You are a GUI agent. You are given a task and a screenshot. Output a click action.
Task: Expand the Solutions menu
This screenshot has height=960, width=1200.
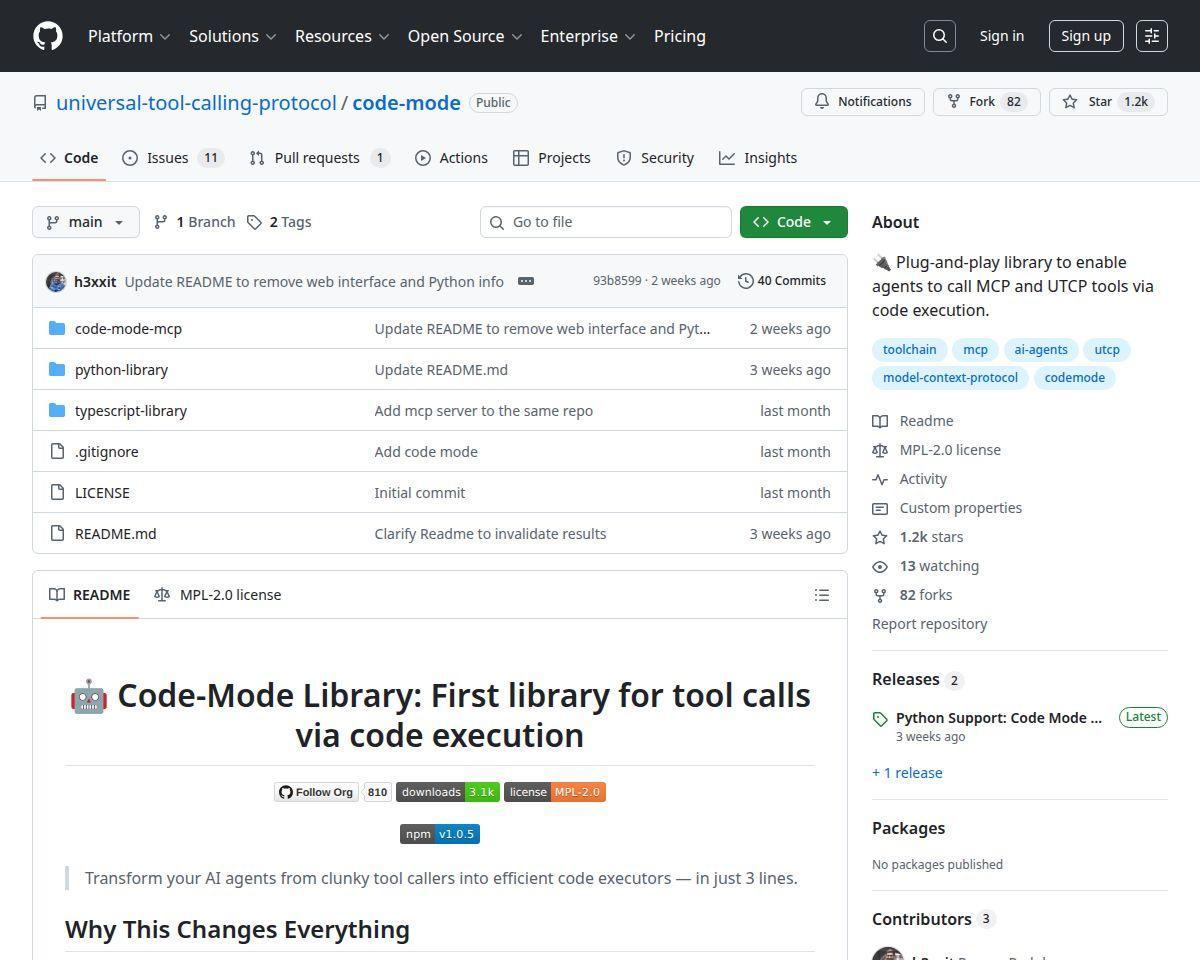coord(232,36)
